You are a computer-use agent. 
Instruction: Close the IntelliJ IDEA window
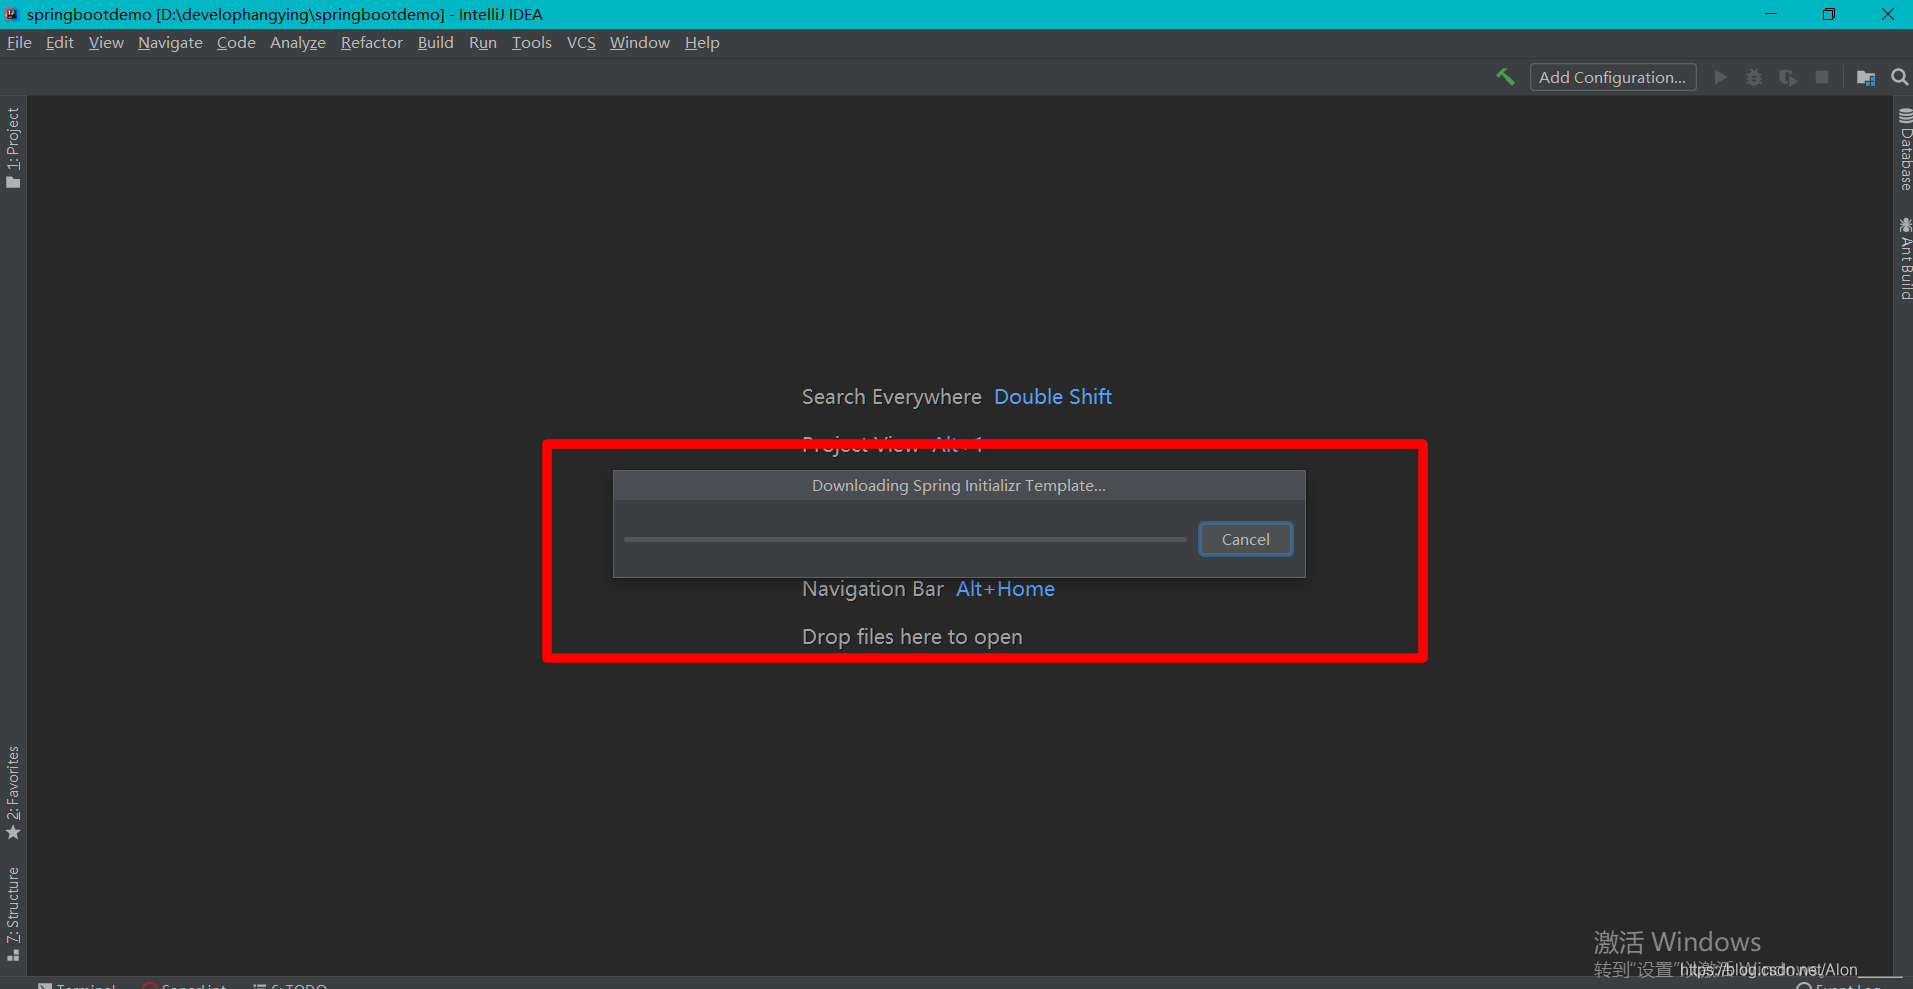tap(1887, 14)
